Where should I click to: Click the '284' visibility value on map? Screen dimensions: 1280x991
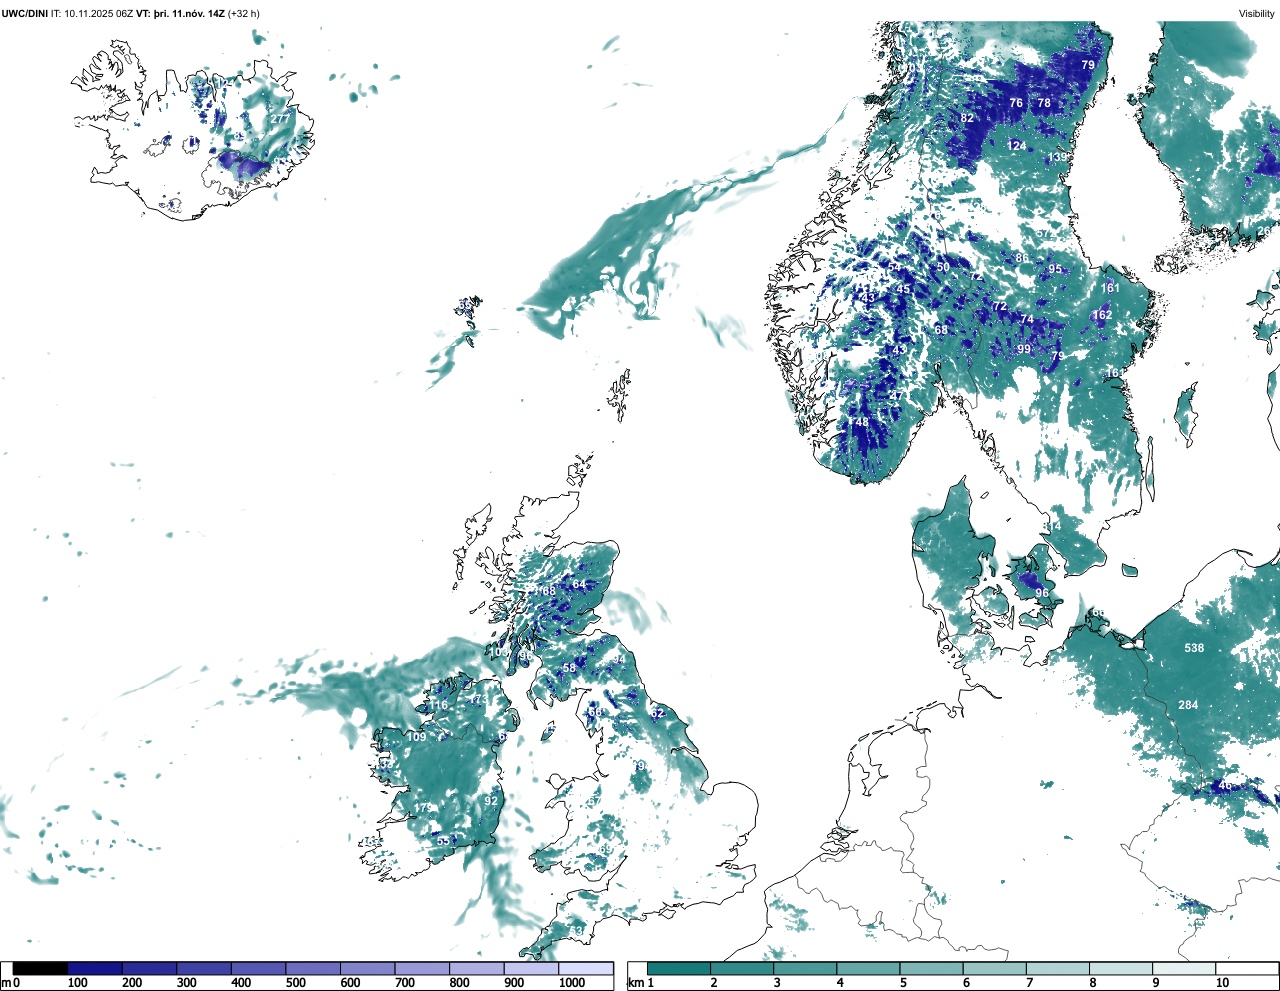point(1188,705)
